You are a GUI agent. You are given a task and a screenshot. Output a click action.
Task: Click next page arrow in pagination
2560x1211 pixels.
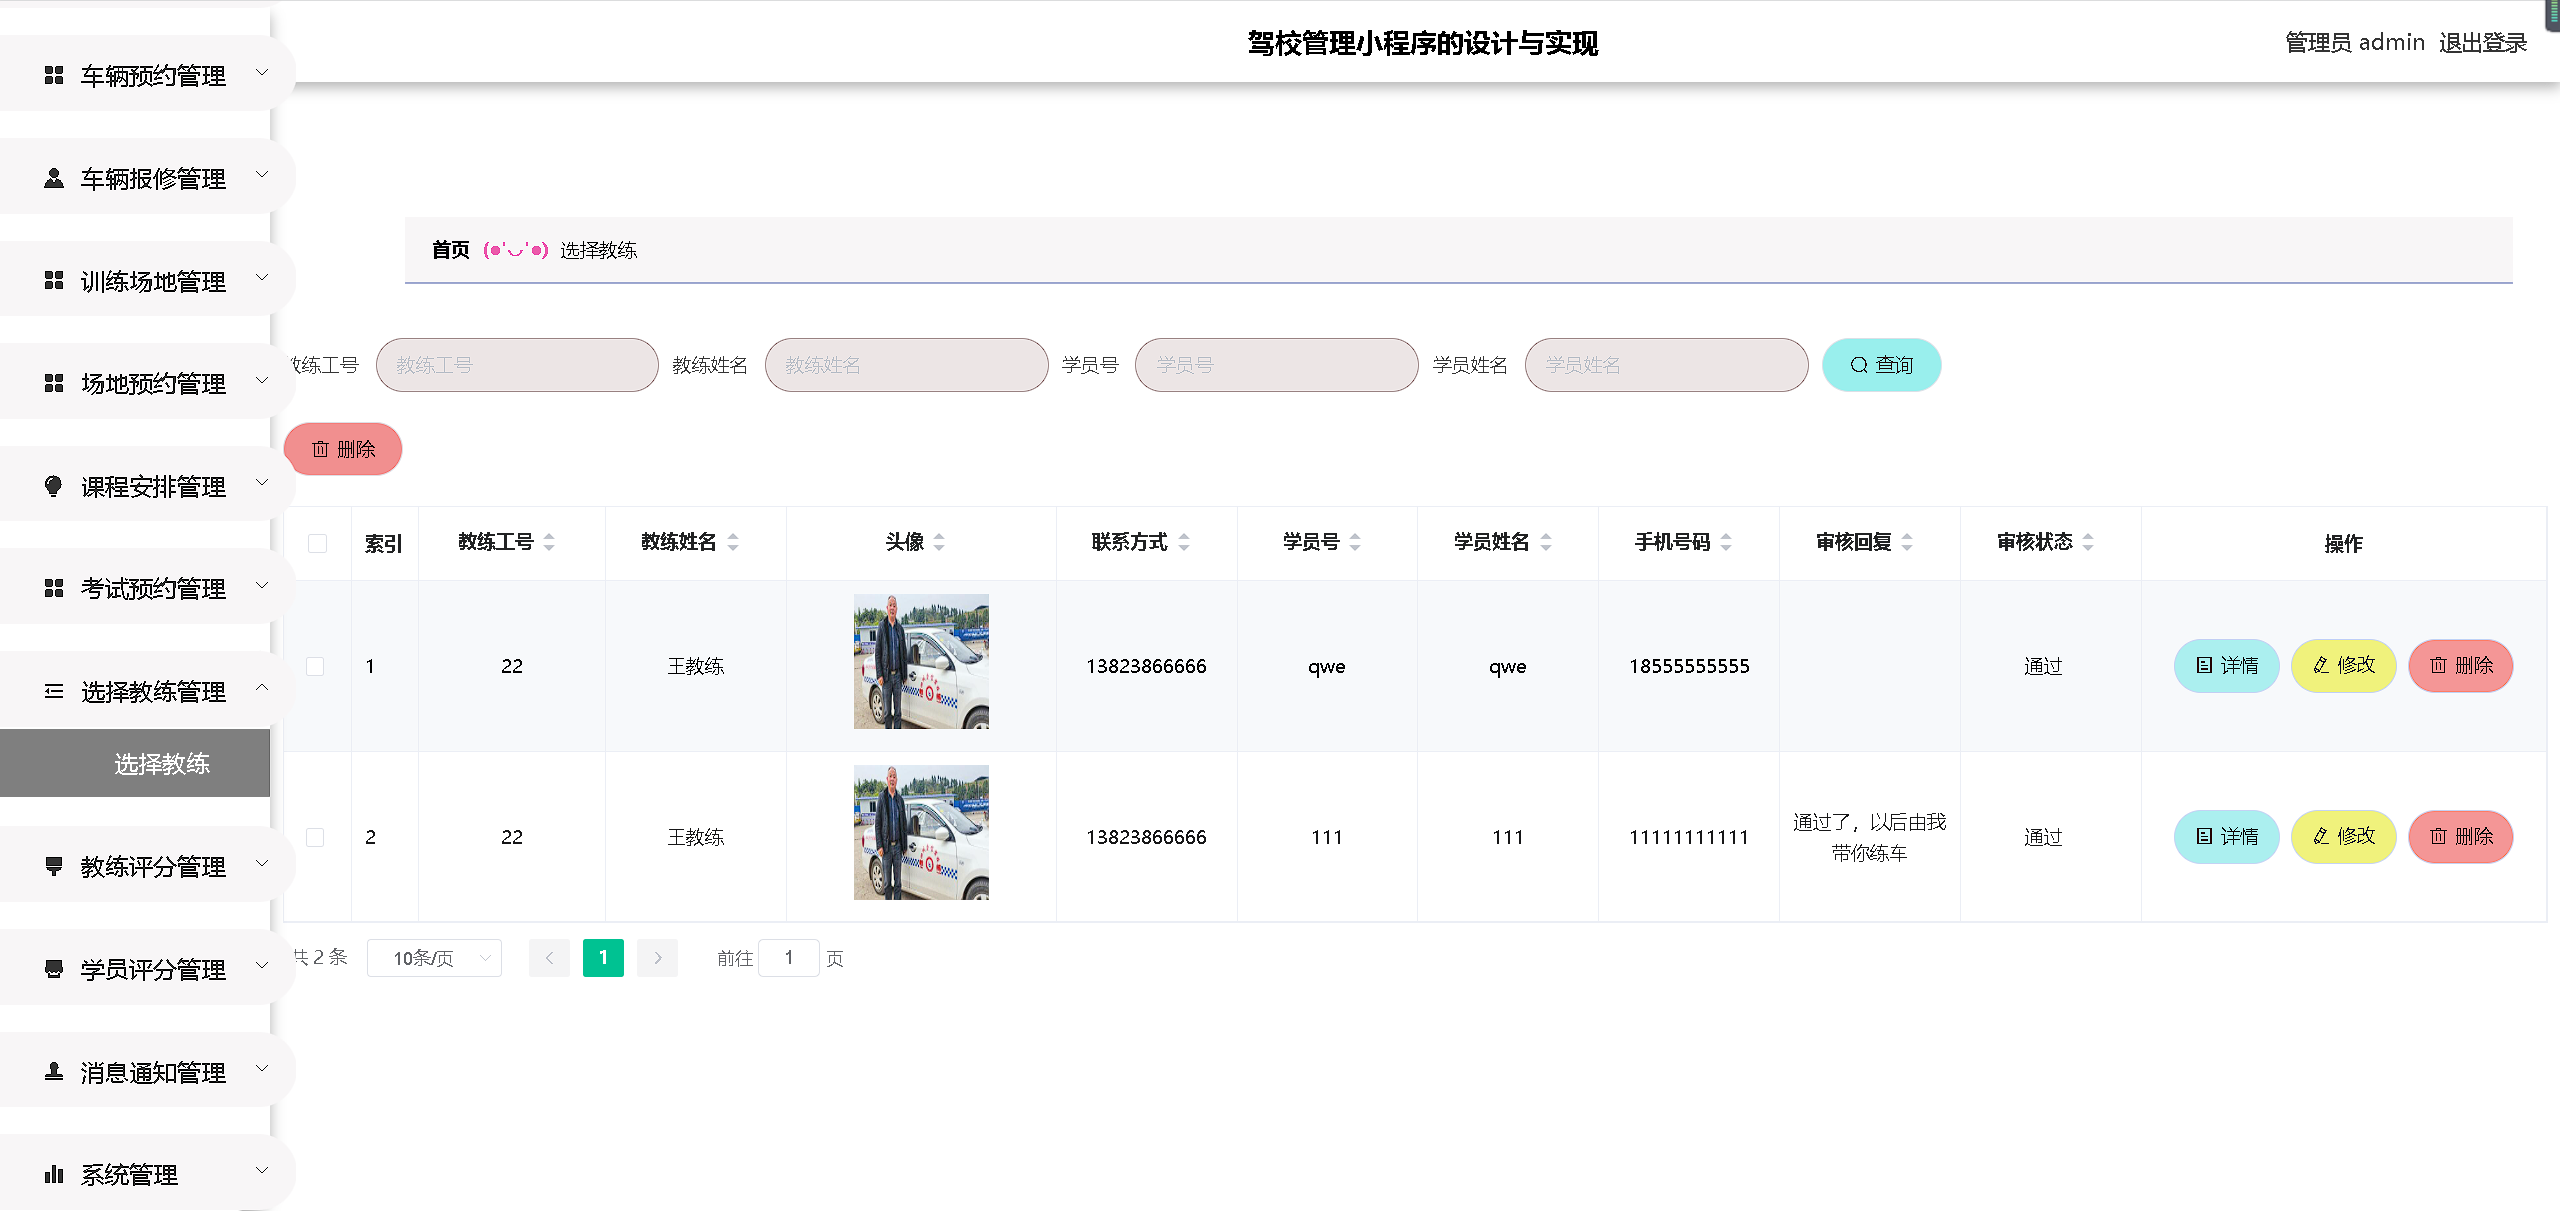pyautogui.click(x=657, y=958)
